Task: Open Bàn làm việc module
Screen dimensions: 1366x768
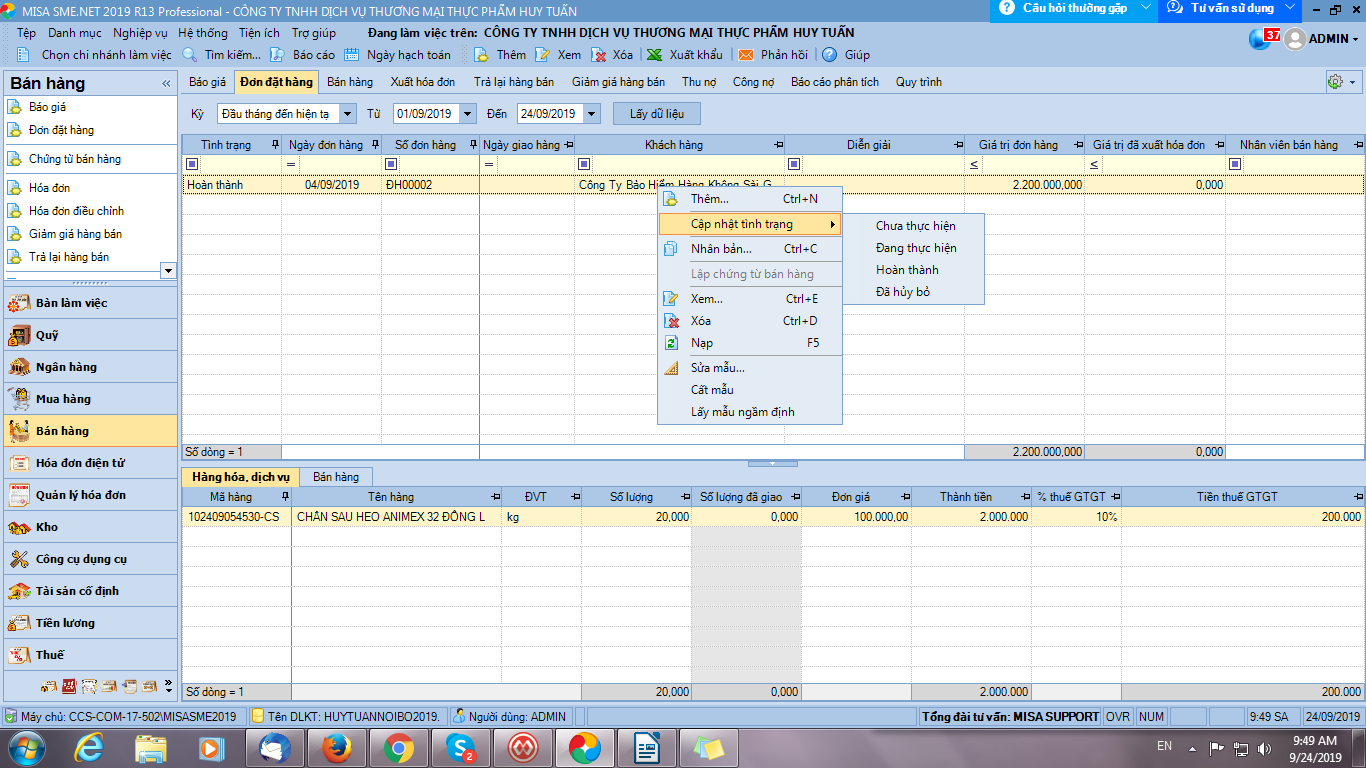Action: [x=90, y=303]
